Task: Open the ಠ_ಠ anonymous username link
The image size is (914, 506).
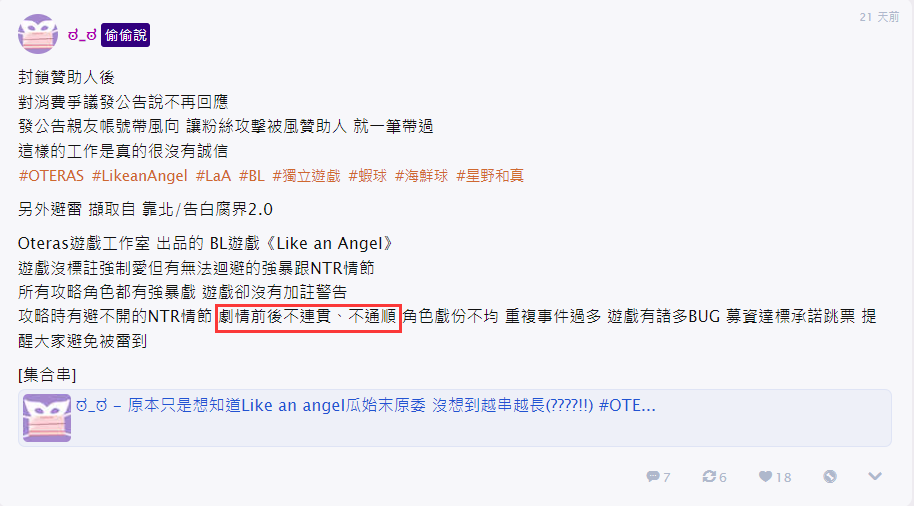Action: (82, 35)
